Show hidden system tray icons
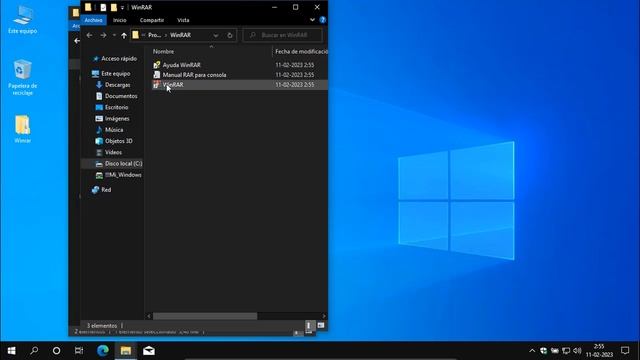This screenshot has width=640, height=360. (x=532, y=351)
